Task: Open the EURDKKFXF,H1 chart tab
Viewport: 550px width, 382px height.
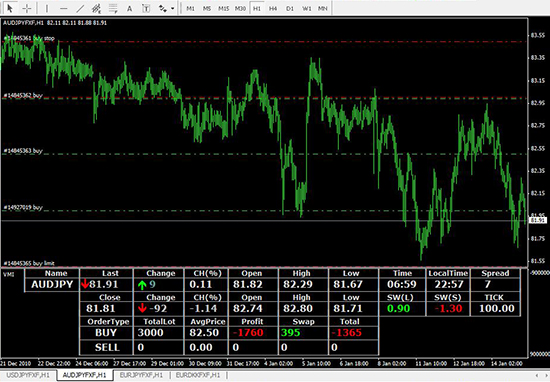Action: [x=198, y=375]
